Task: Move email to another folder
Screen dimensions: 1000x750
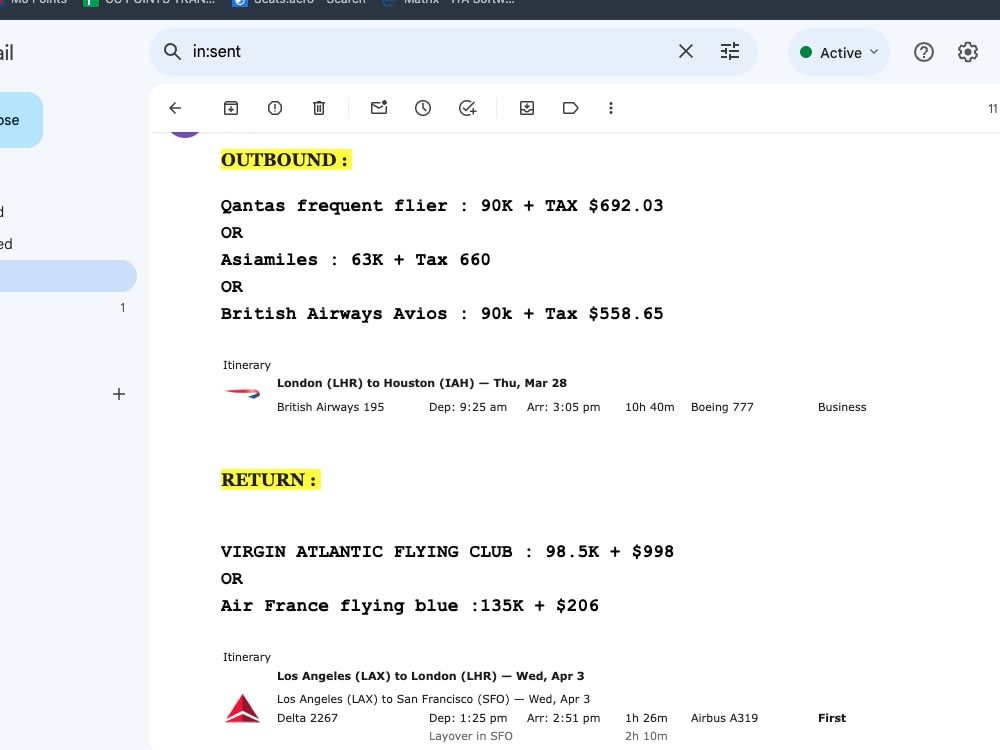Action: tap(527, 108)
